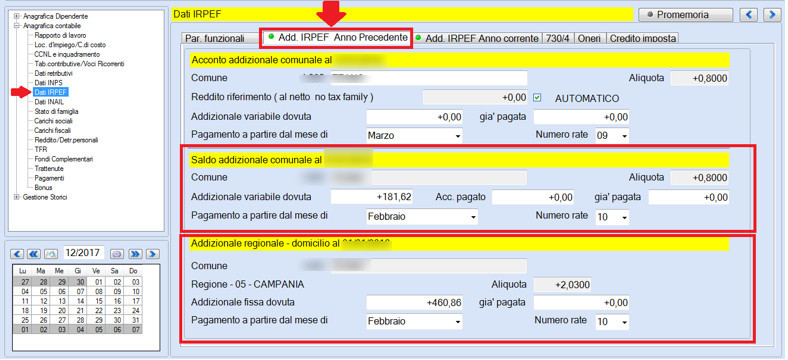The image size is (788, 360).
Task: Toggle the AUTOMATICO checkbox
Action: pyautogui.click(x=537, y=98)
